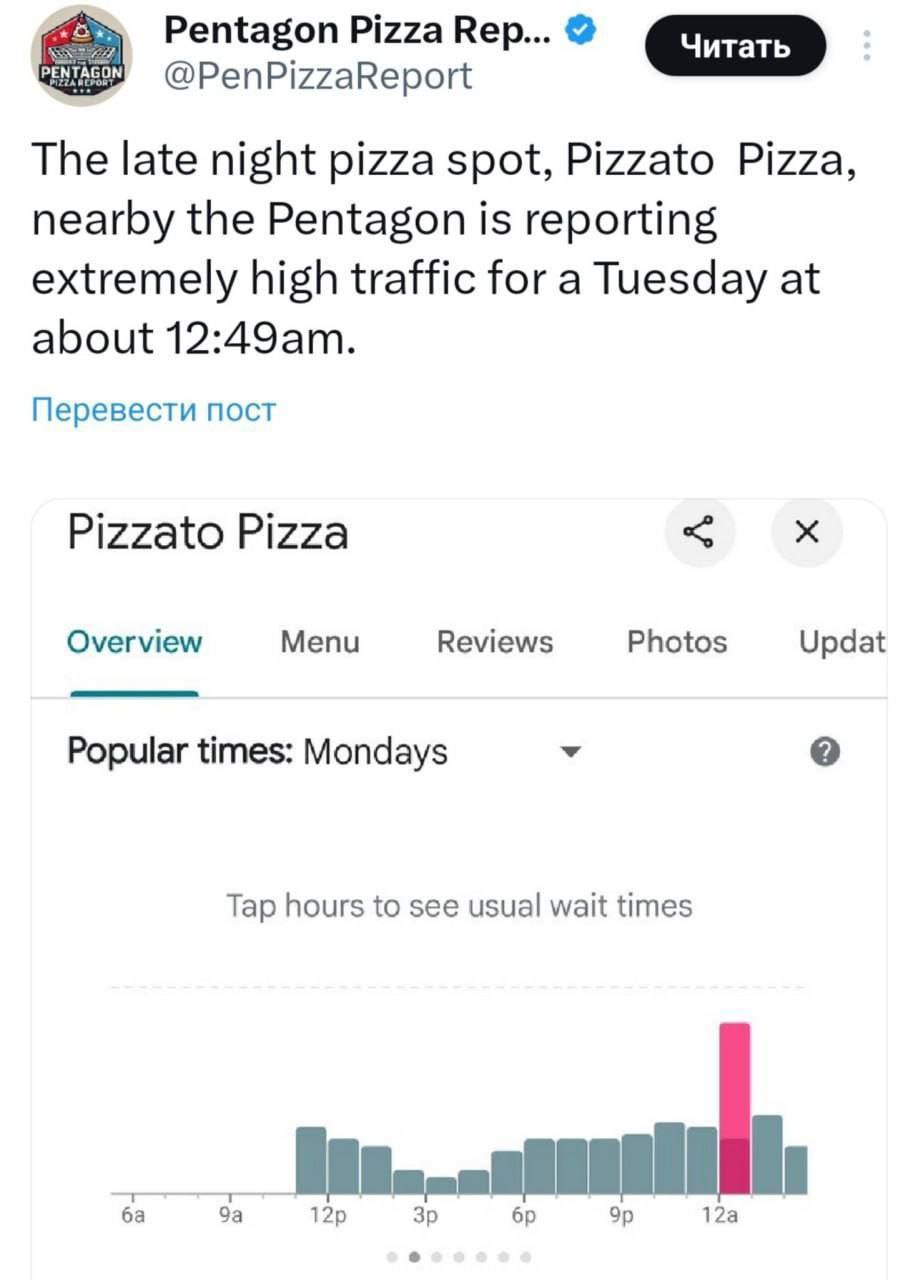Open the Photos tab
This screenshot has width=918, height=1280.
(x=677, y=642)
